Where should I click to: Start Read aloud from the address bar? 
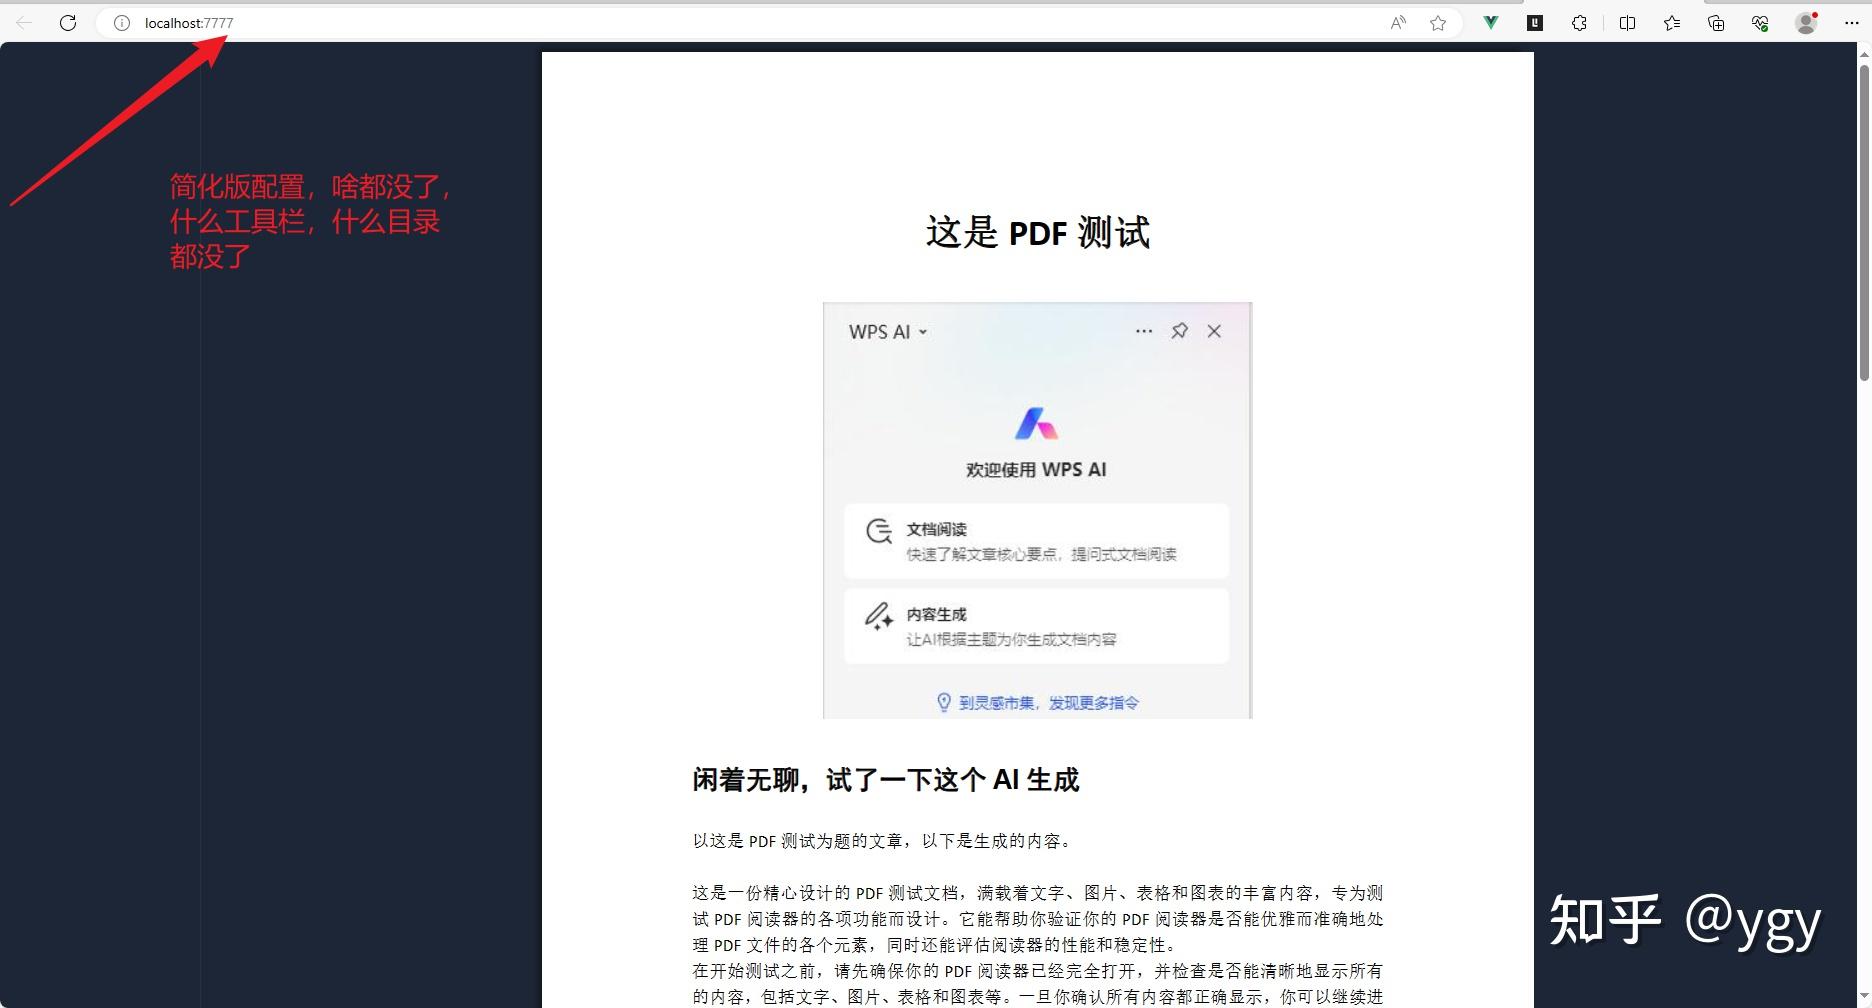click(1396, 22)
